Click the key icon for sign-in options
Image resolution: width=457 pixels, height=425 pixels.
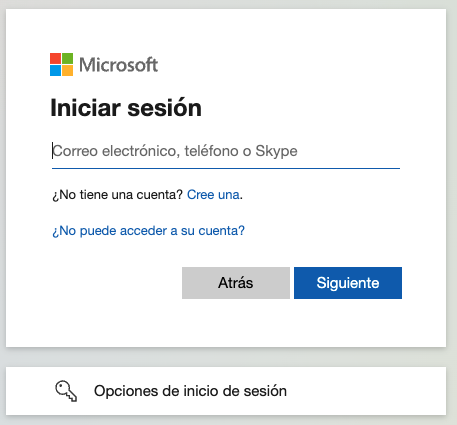66,391
